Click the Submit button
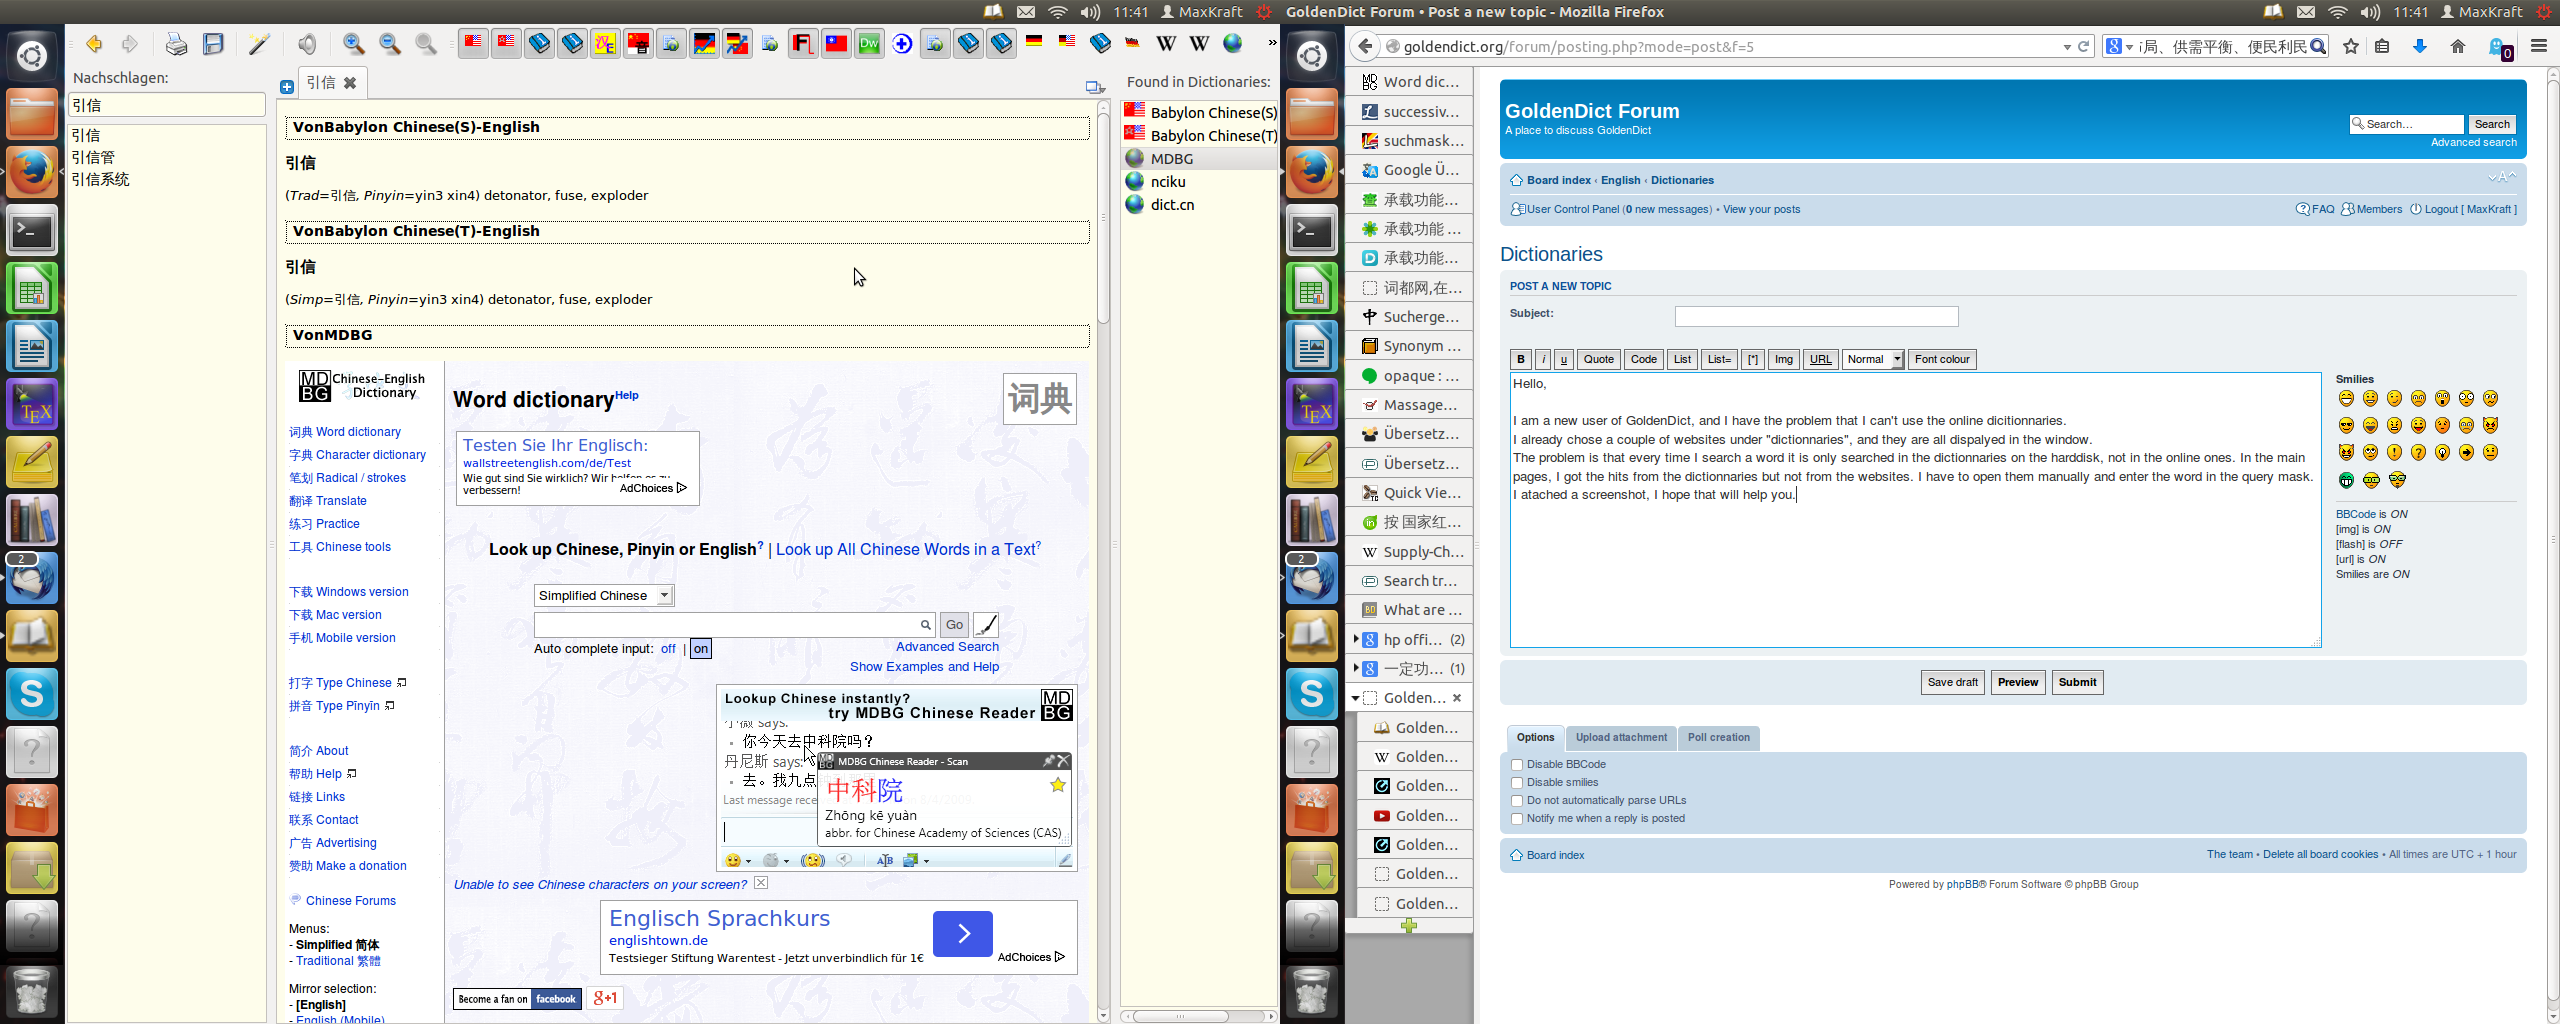The image size is (2560, 1024). (2077, 683)
